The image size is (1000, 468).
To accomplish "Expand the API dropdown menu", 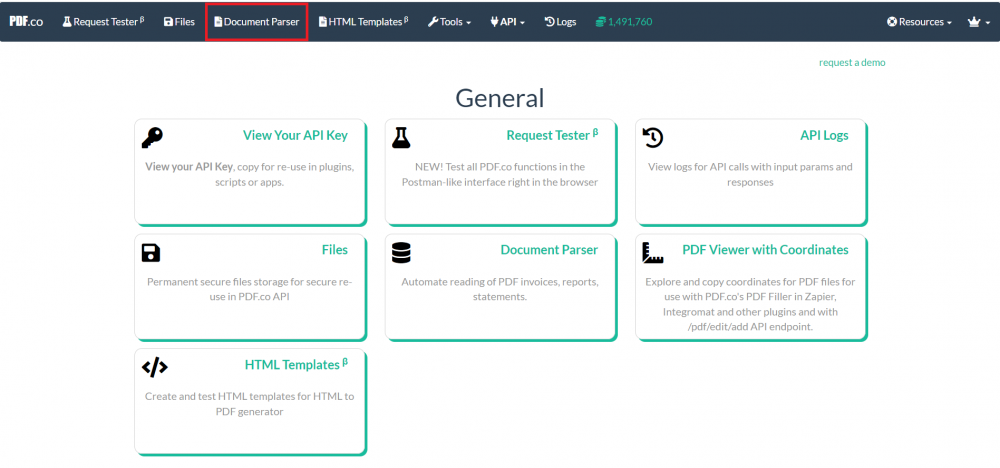I will [x=508, y=22].
